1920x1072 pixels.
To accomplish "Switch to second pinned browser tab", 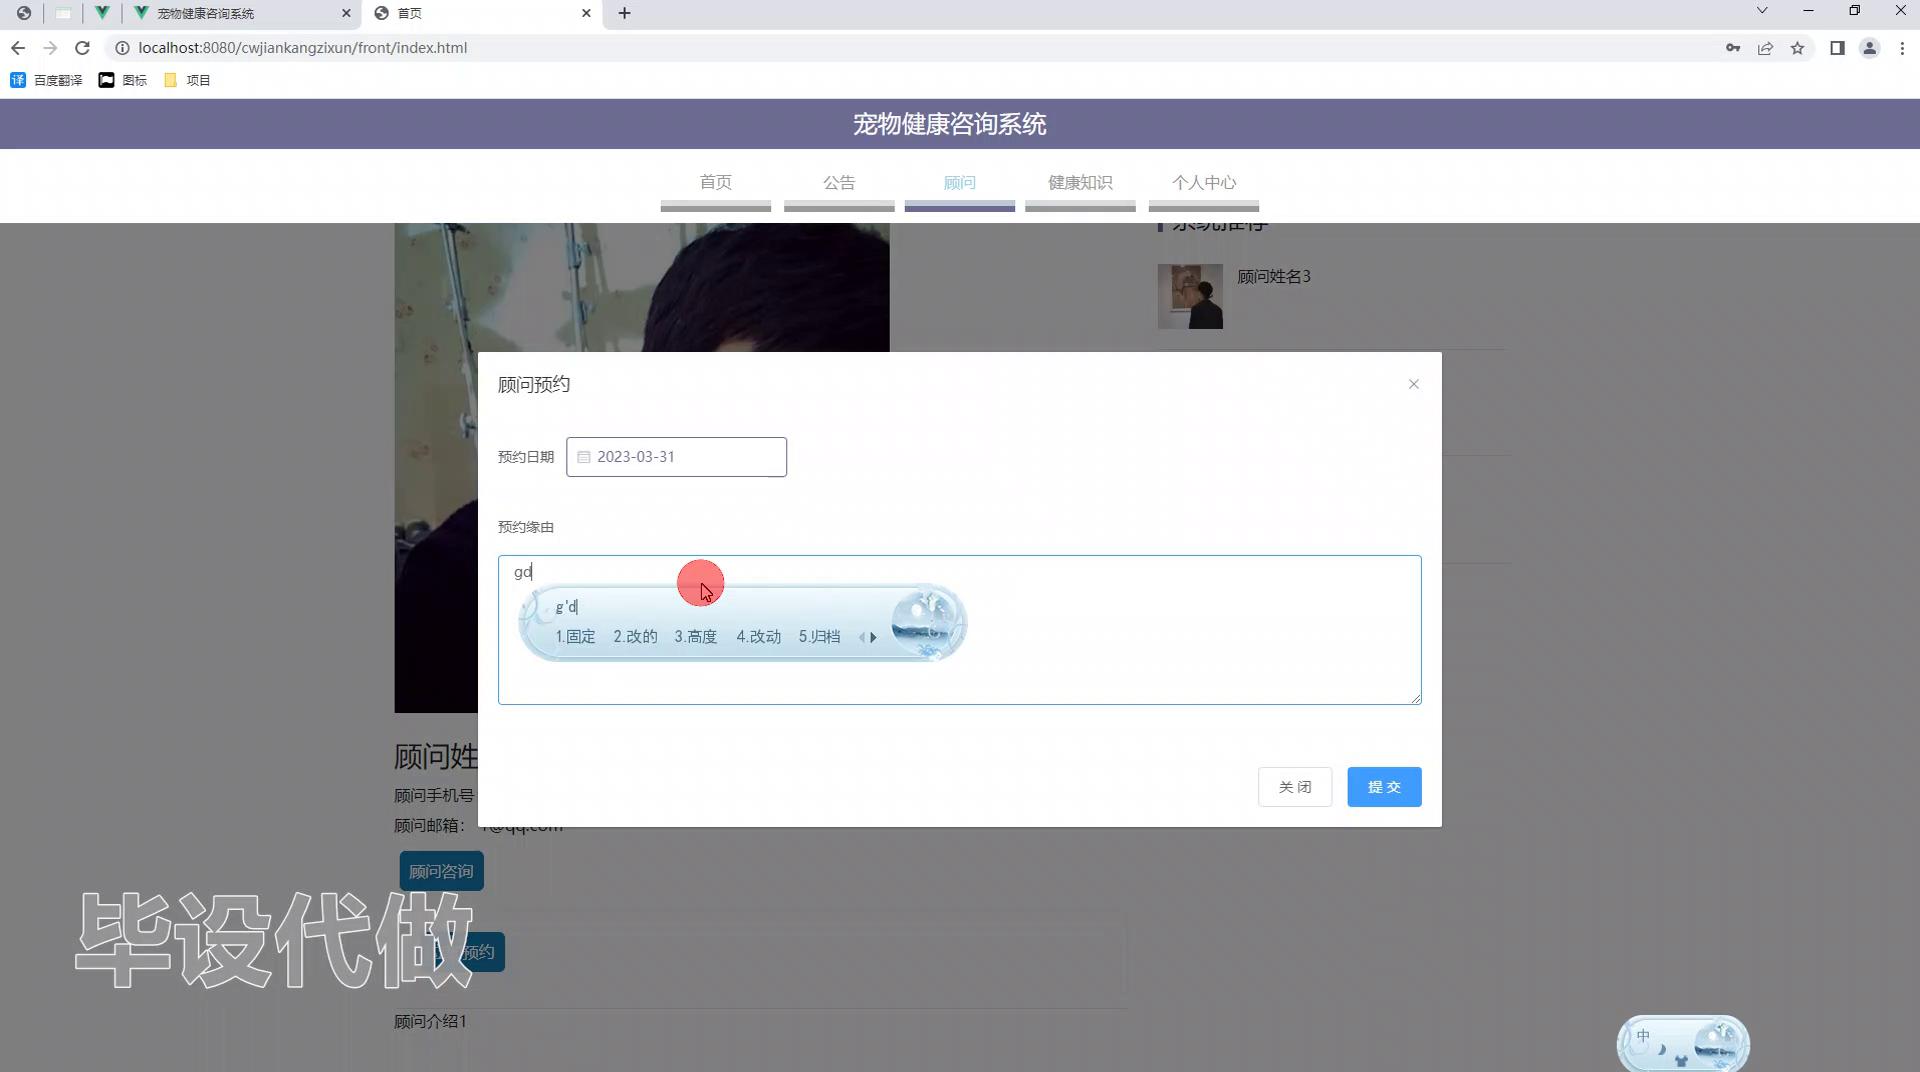I will [x=63, y=13].
